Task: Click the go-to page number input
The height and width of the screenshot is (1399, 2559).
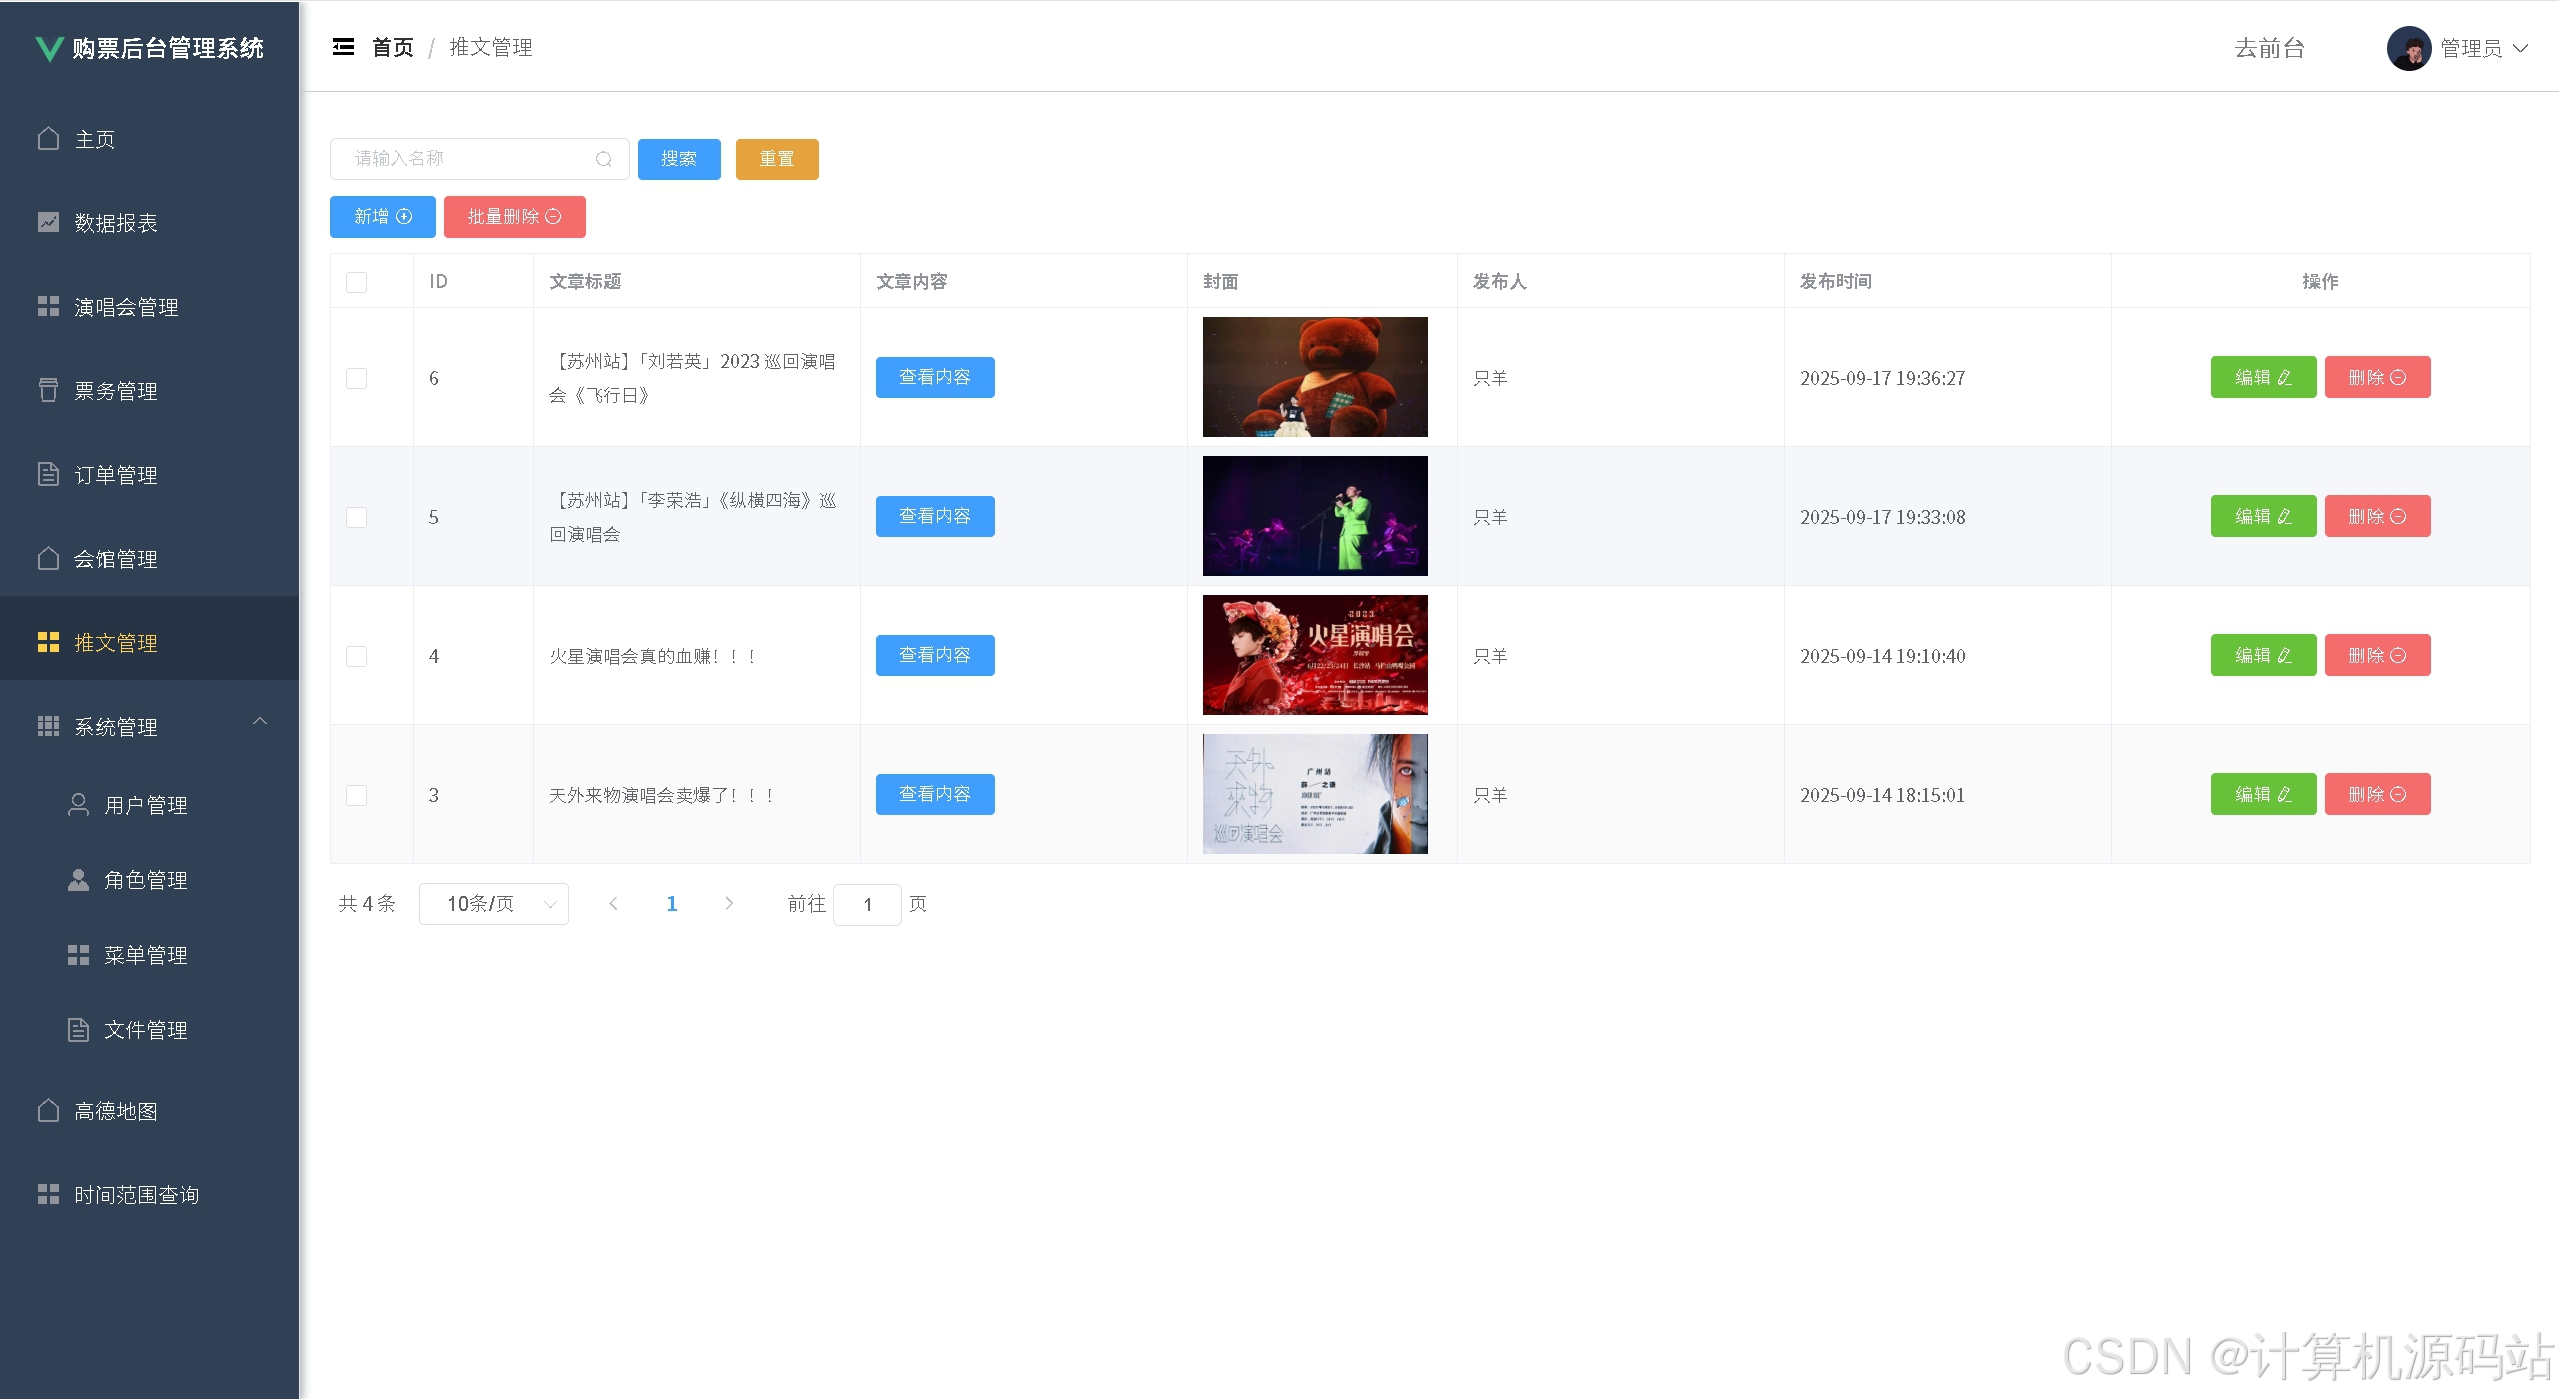Action: click(x=867, y=904)
